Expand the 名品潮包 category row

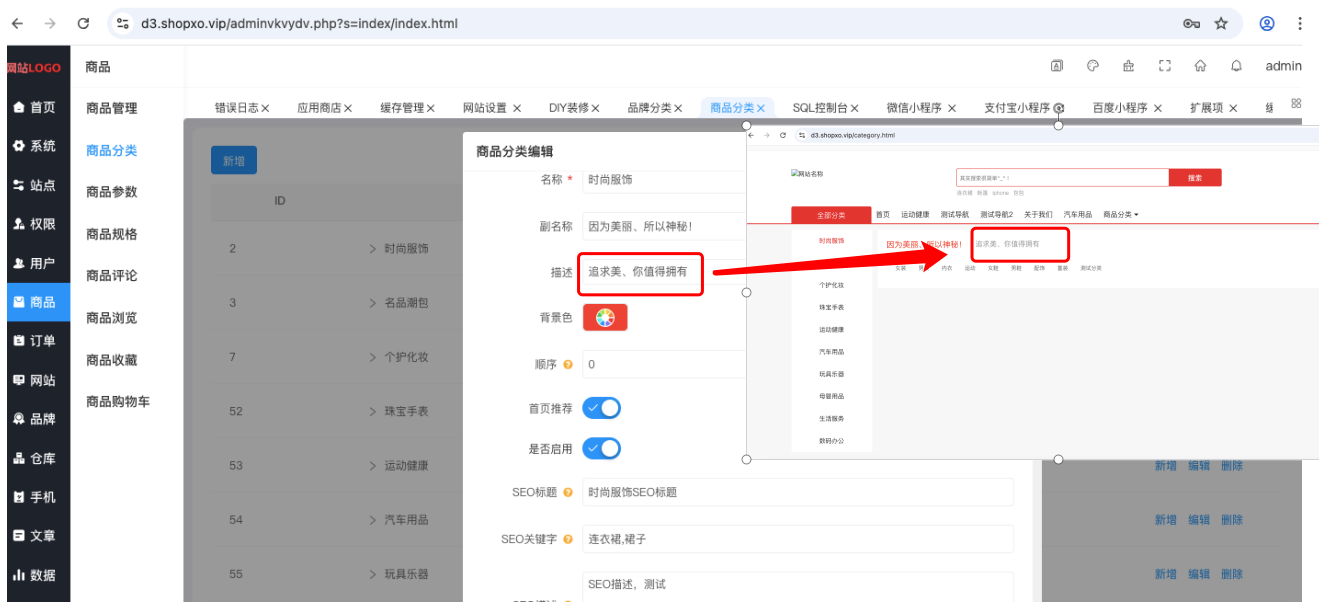[x=373, y=302]
